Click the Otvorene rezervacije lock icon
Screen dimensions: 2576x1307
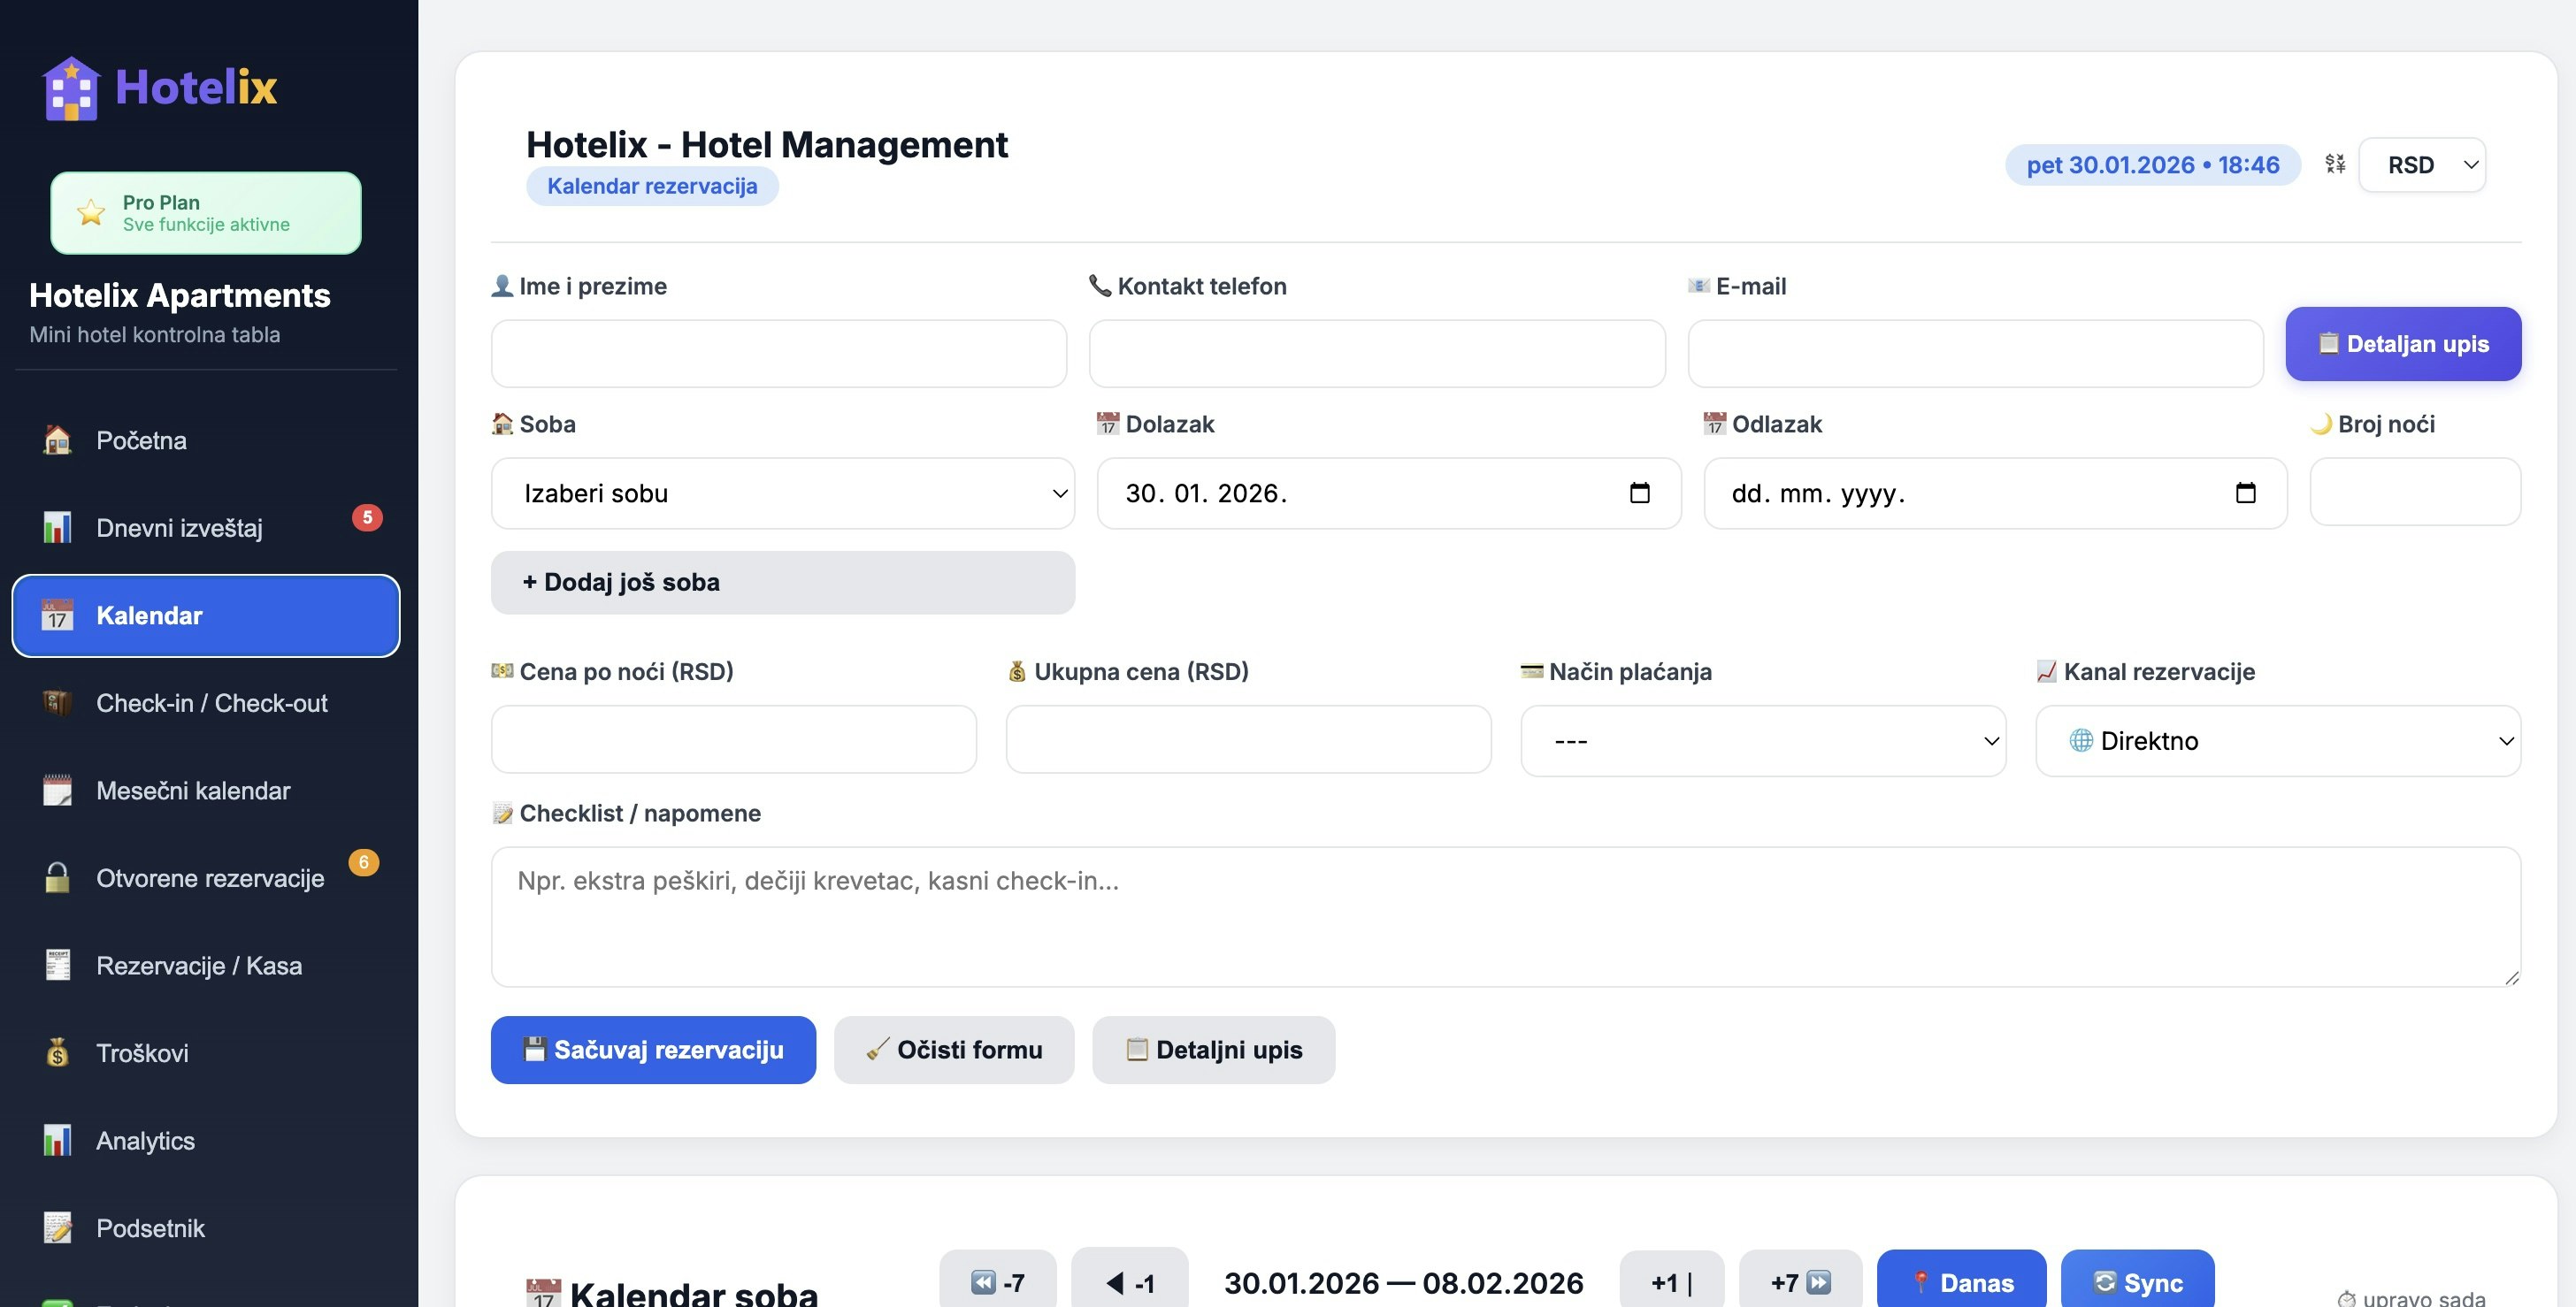click(57, 878)
